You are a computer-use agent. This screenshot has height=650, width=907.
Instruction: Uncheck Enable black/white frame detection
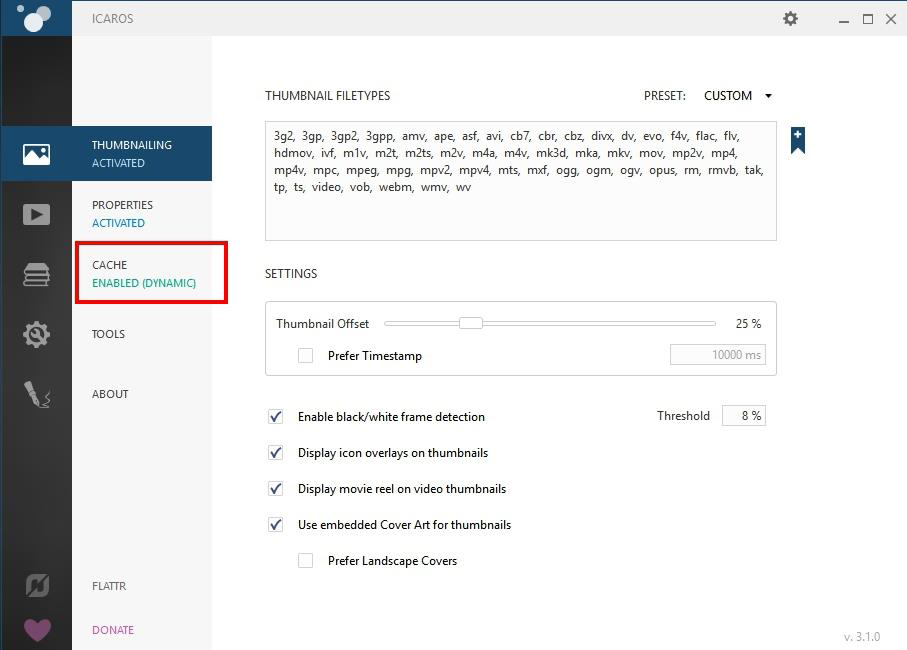276,417
